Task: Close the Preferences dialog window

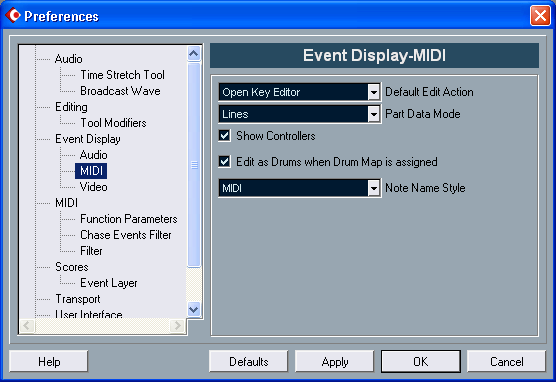Action: click(540, 16)
